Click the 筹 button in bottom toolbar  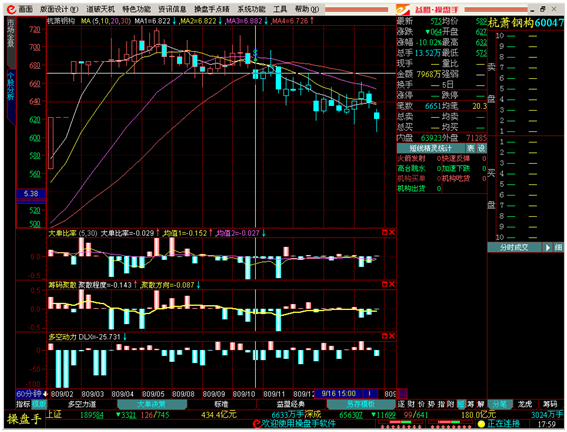(471, 404)
